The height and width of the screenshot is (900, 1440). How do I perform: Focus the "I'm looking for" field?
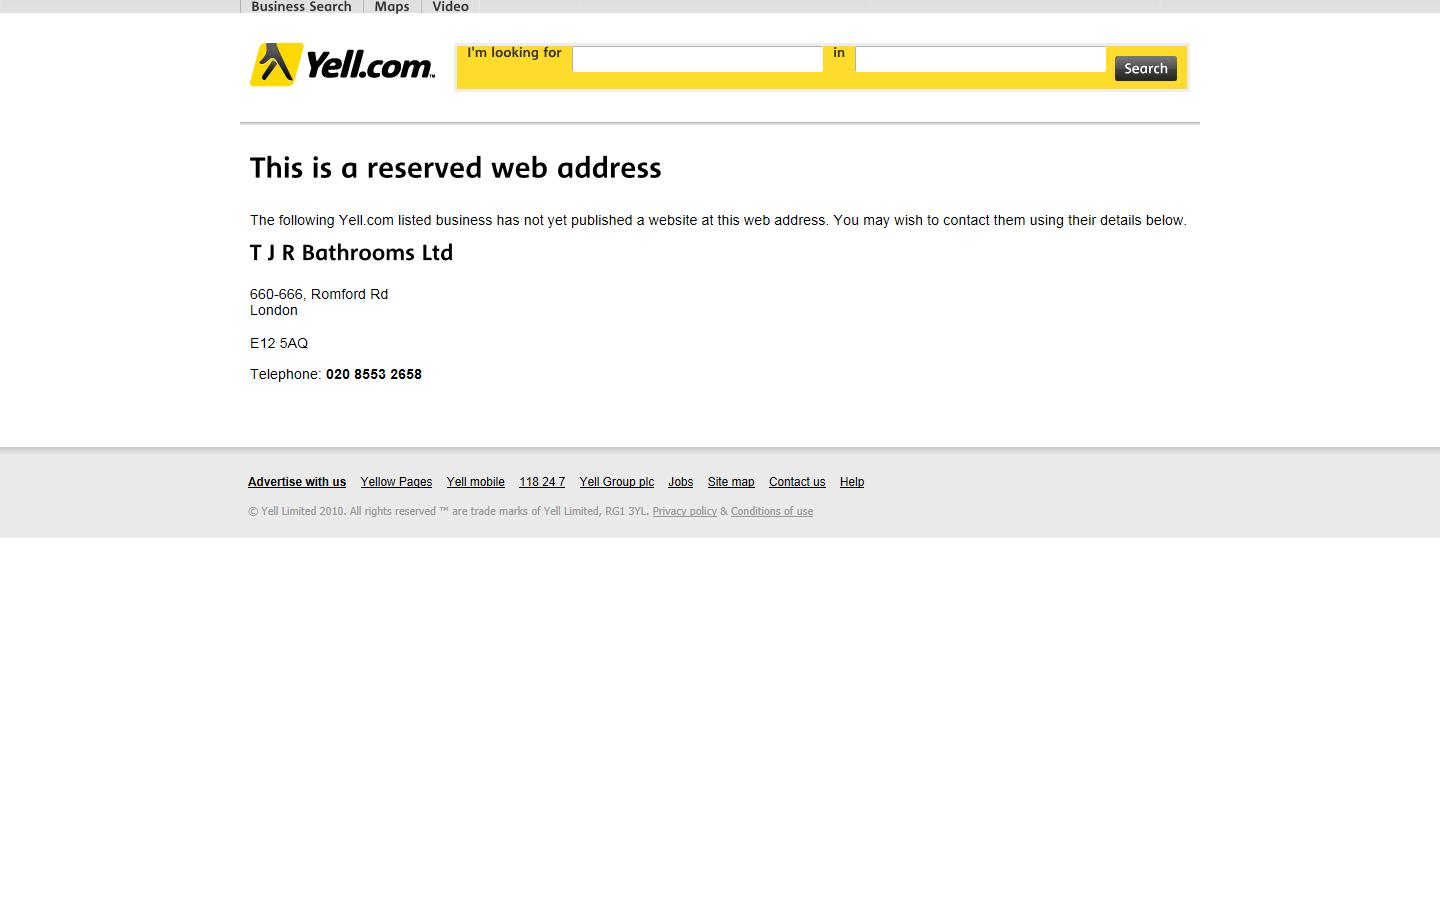pyautogui.click(x=697, y=59)
